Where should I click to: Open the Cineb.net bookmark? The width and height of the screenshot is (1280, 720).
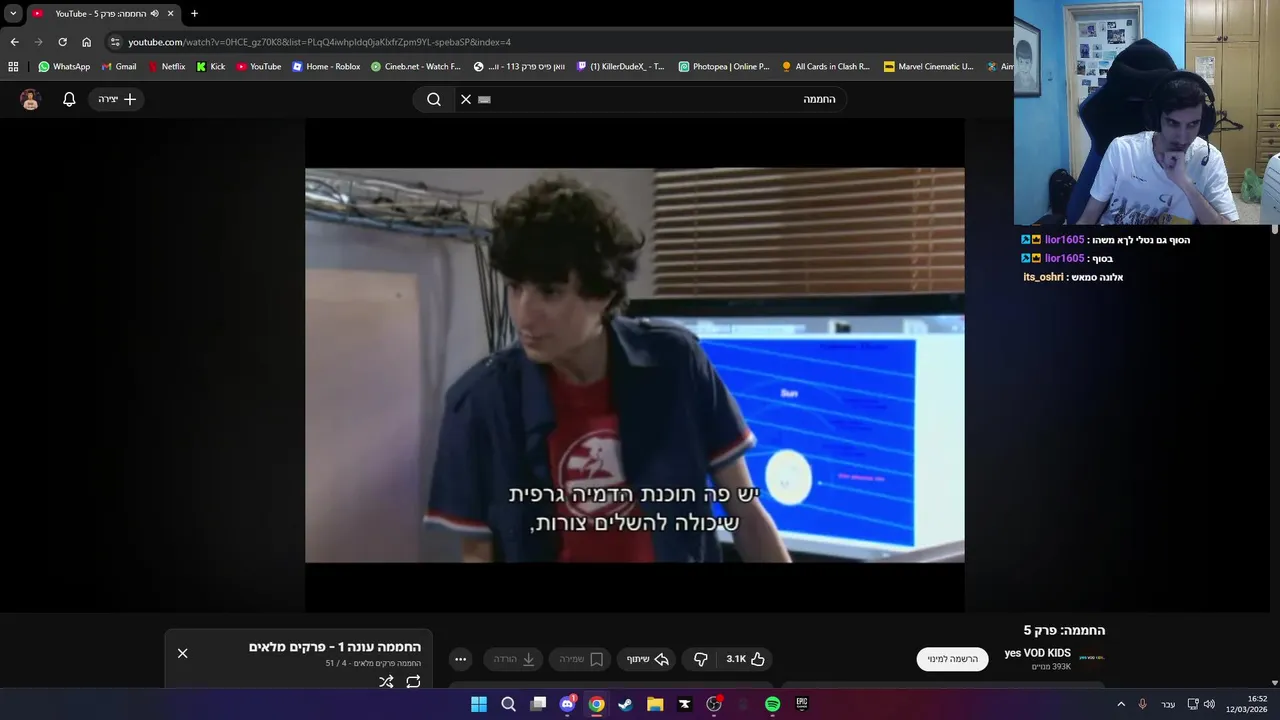pos(416,67)
